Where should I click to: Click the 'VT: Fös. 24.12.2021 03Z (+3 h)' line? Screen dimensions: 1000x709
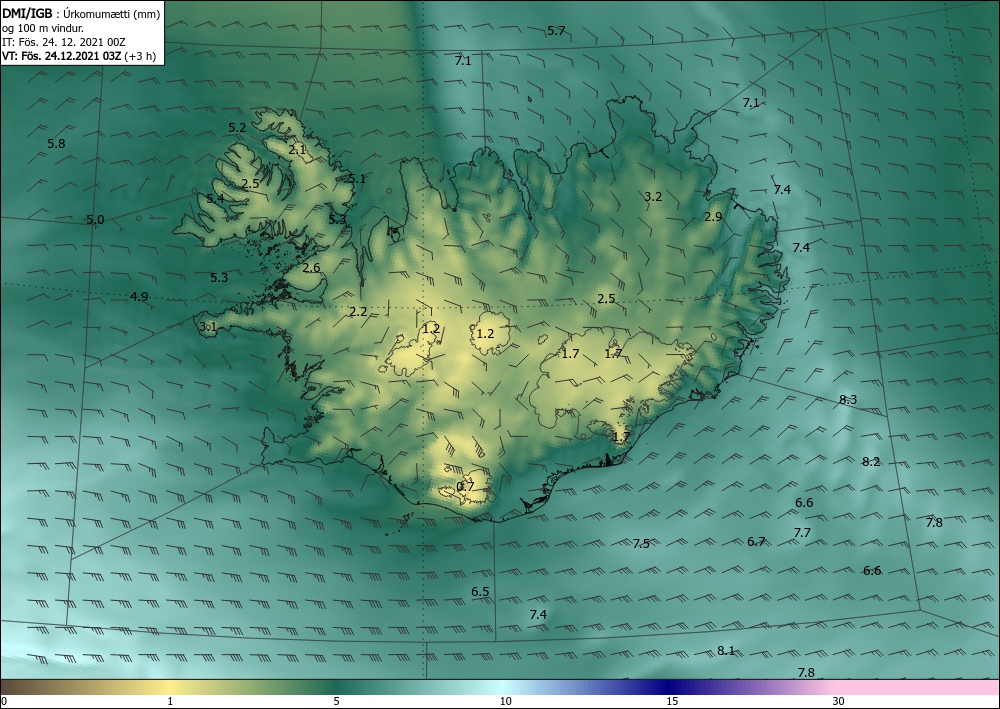point(79,56)
